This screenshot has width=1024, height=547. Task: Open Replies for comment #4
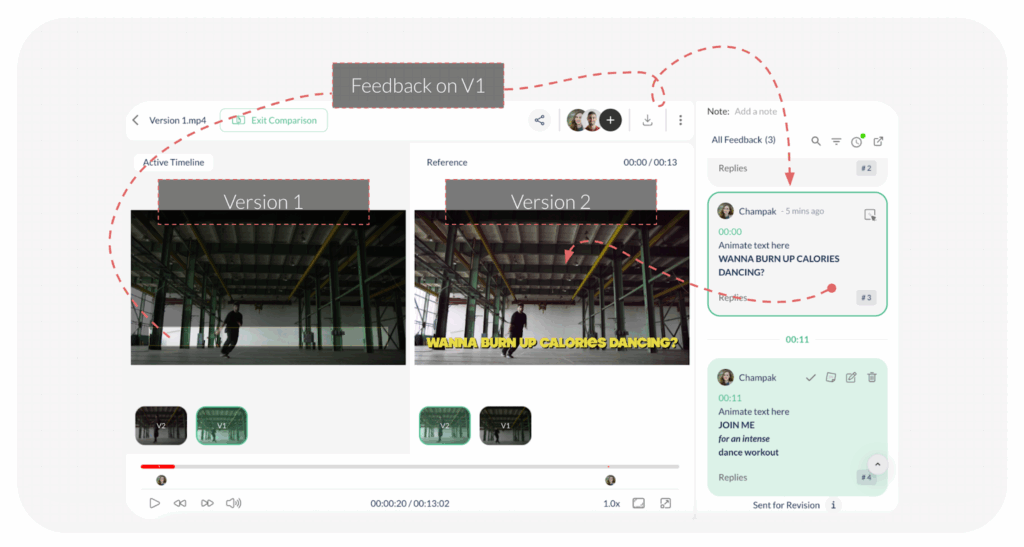pos(733,478)
